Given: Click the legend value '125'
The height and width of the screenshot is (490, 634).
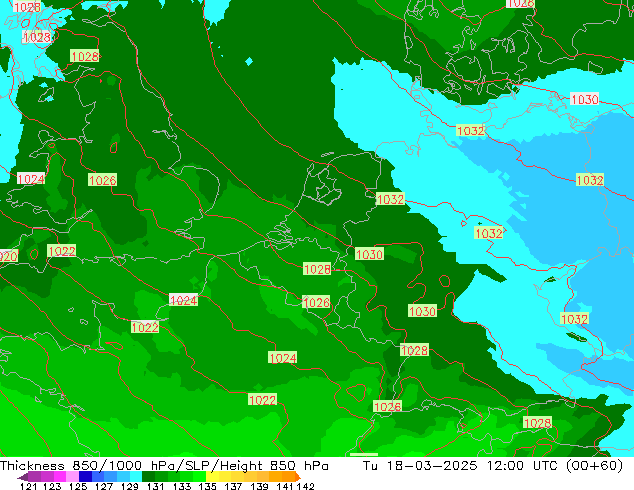Looking at the screenshot, I should click(x=78, y=486).
